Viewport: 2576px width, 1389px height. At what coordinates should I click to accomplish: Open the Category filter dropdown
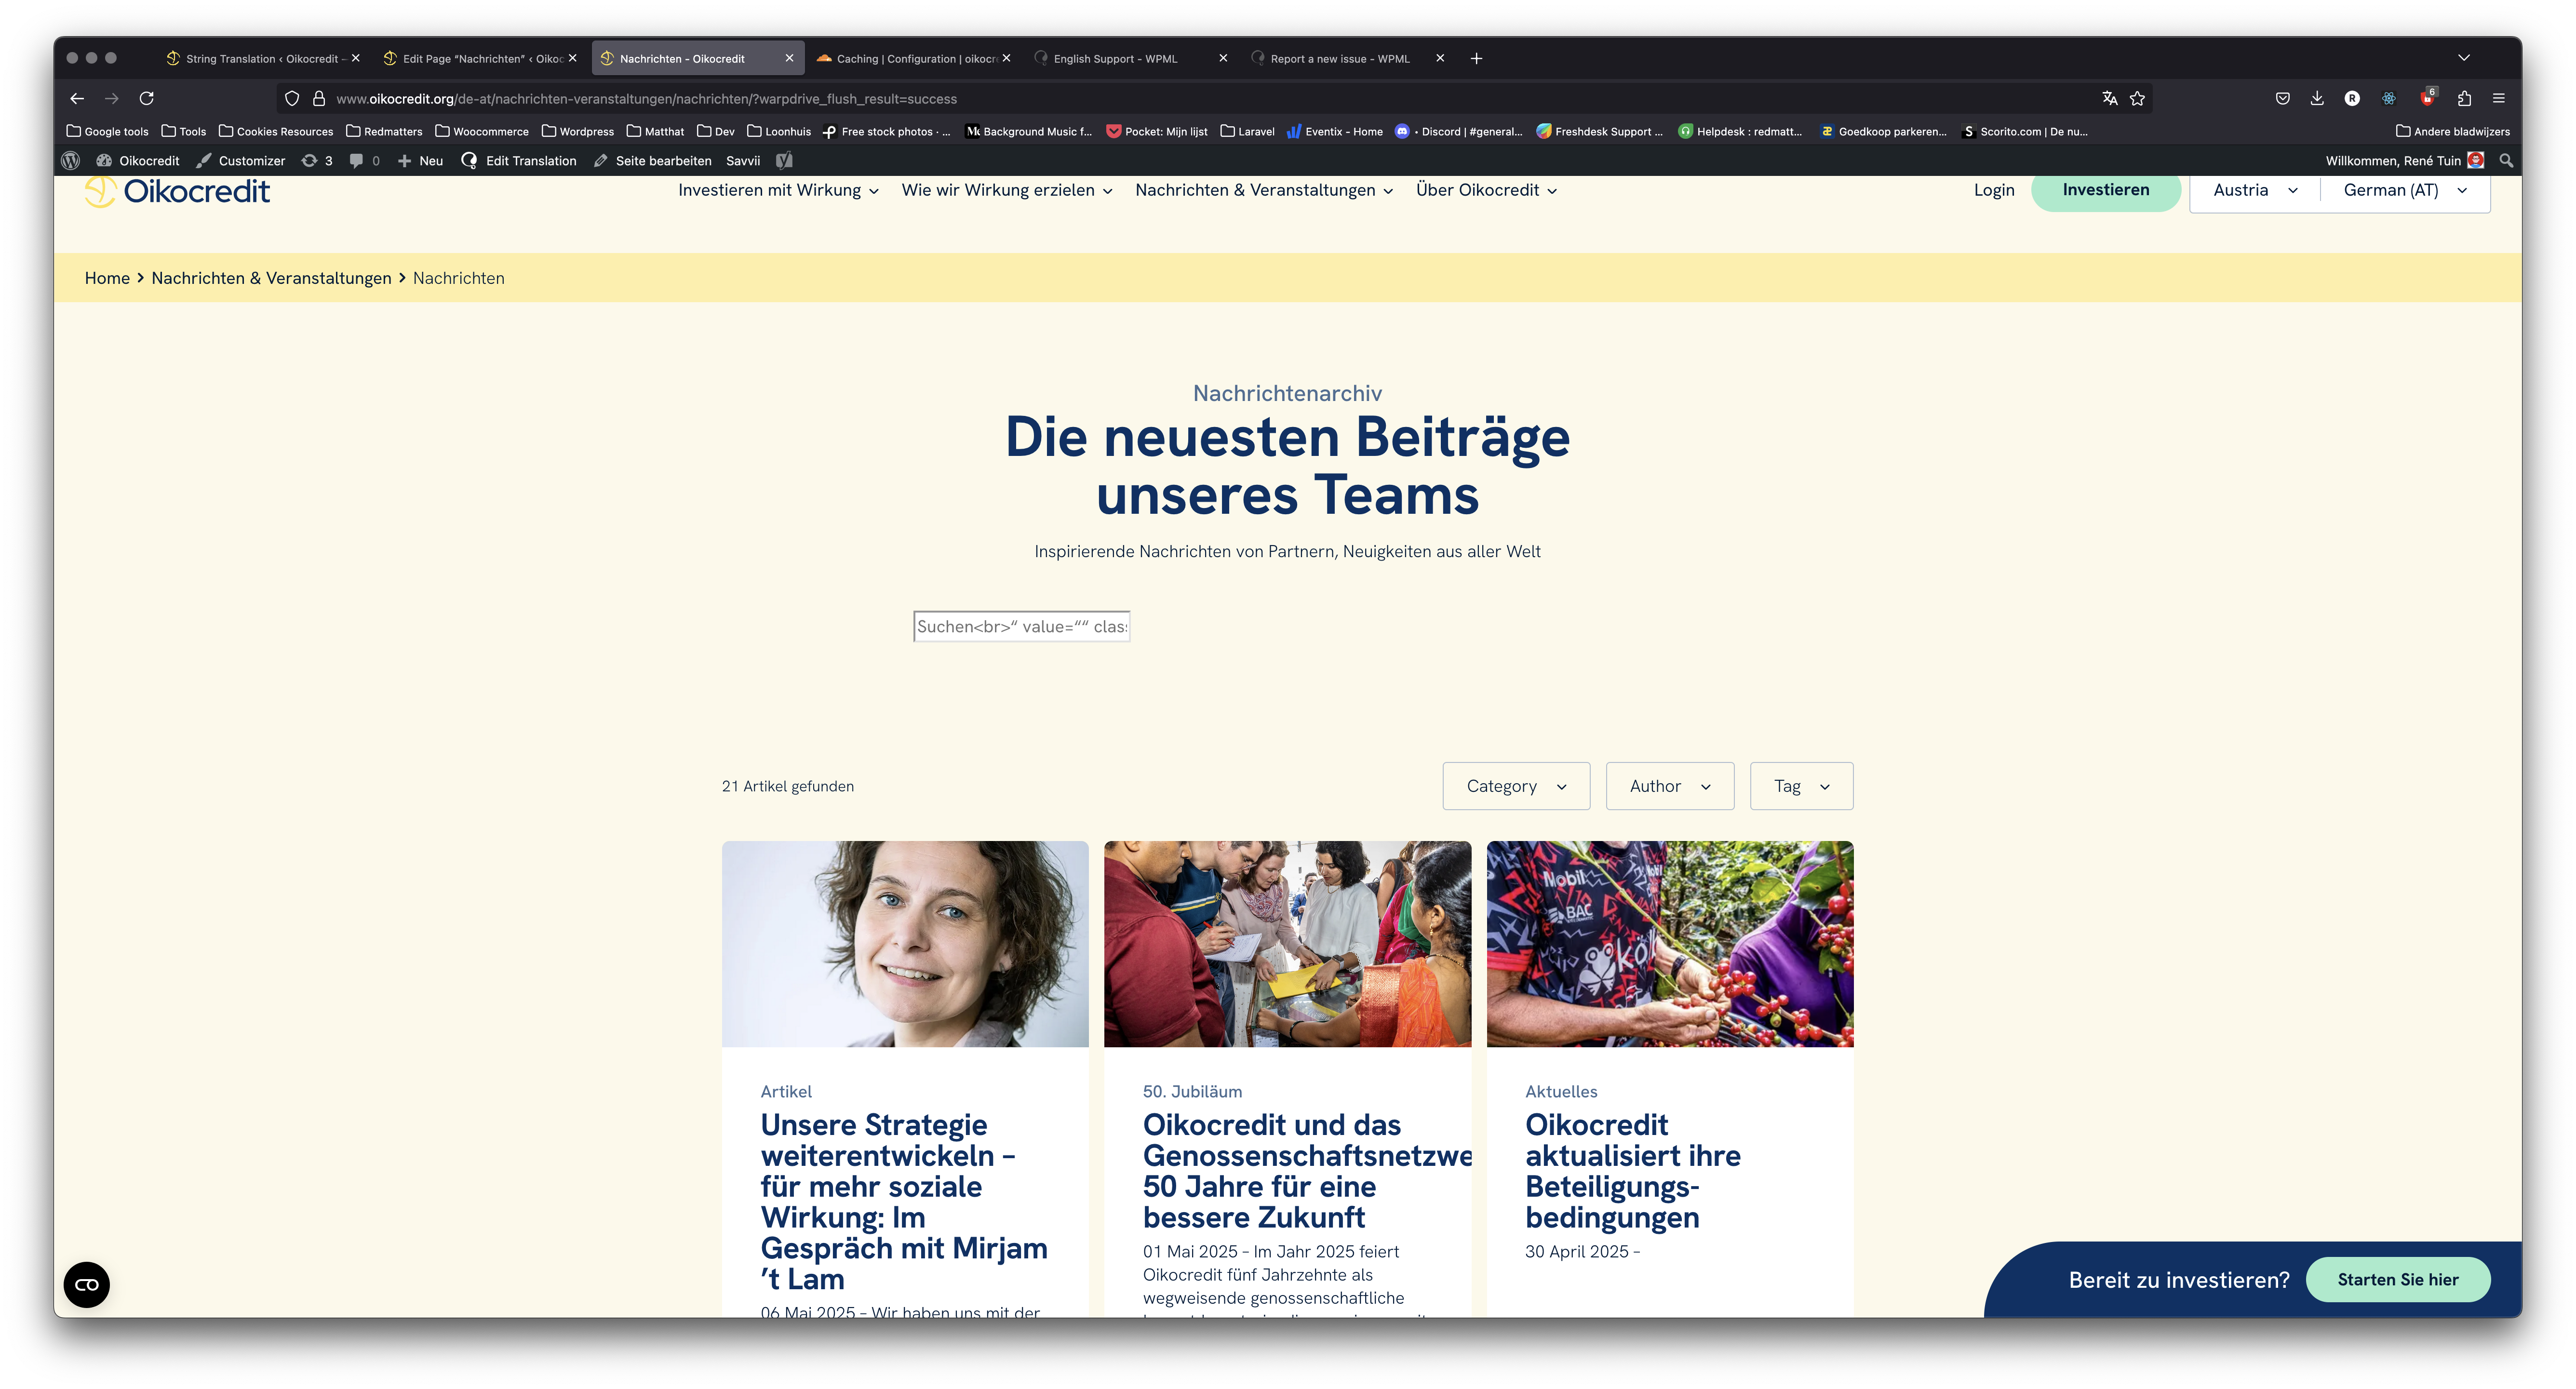1516,786
